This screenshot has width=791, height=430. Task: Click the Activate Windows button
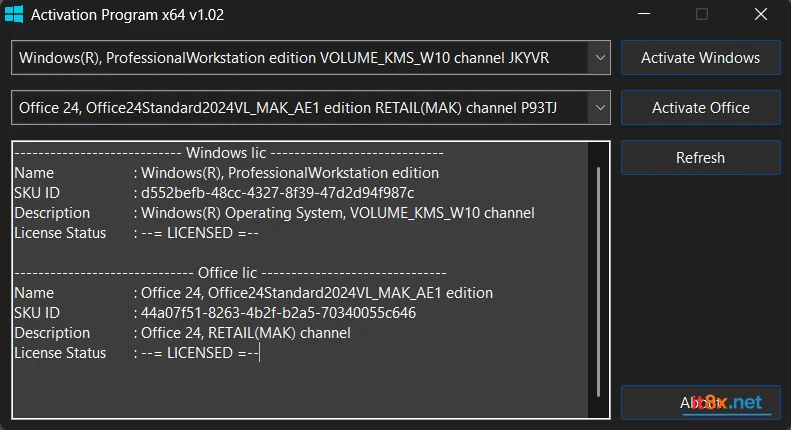(701, 58)
